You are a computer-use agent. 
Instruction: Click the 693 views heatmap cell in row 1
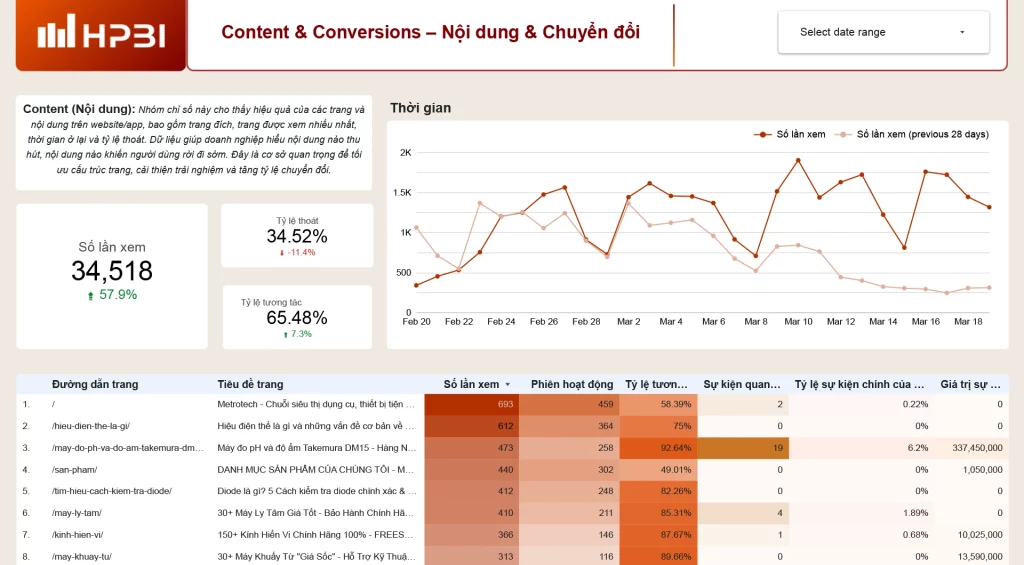pyautogui.click(x=471, y=404)
